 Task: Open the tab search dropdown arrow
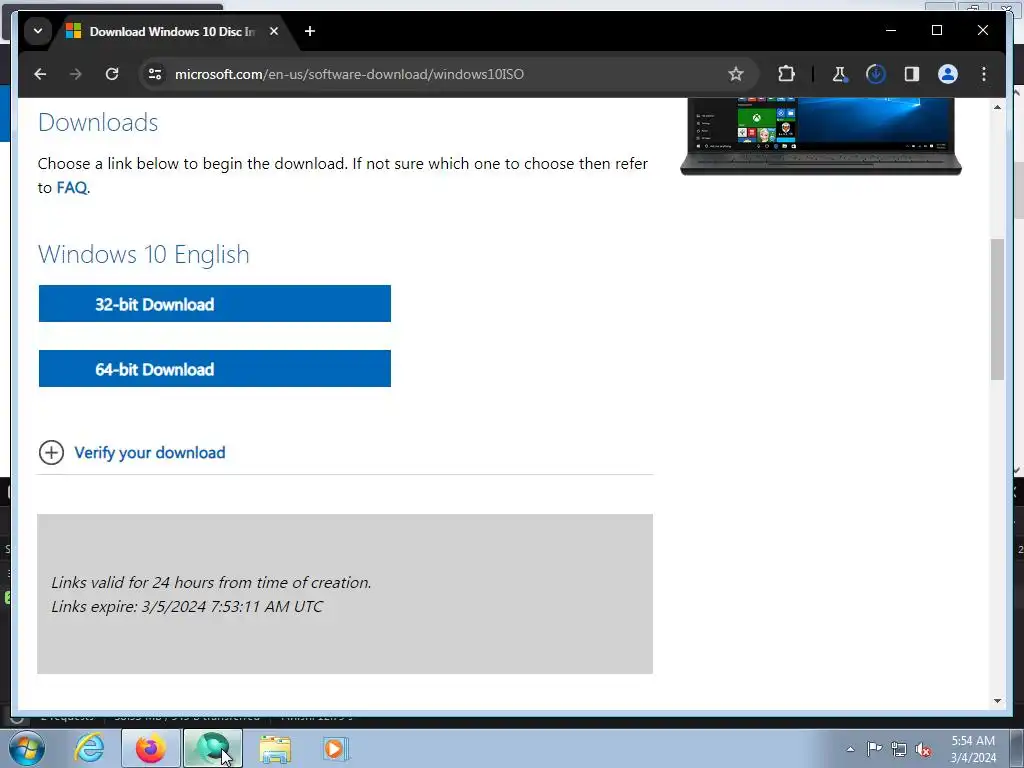(38, 31)
